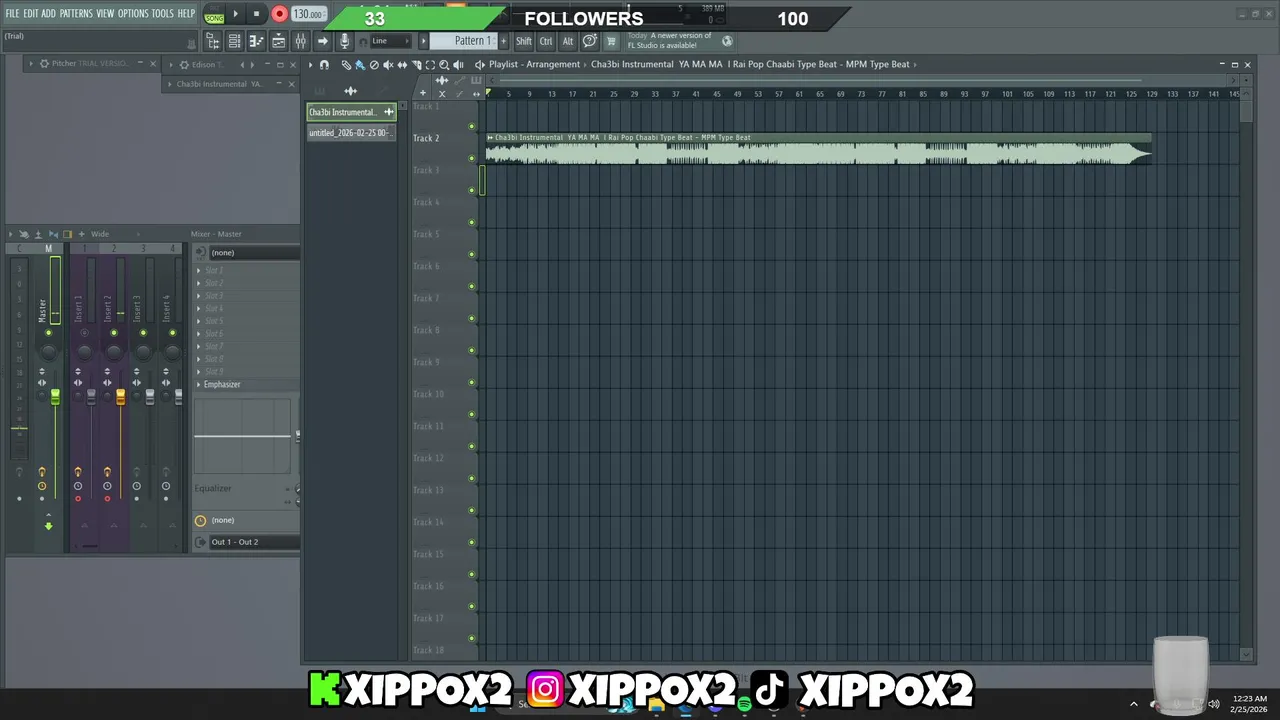1280x720 pixels.
Task: Select the playlist Paint brush tool
Action: 360,65
